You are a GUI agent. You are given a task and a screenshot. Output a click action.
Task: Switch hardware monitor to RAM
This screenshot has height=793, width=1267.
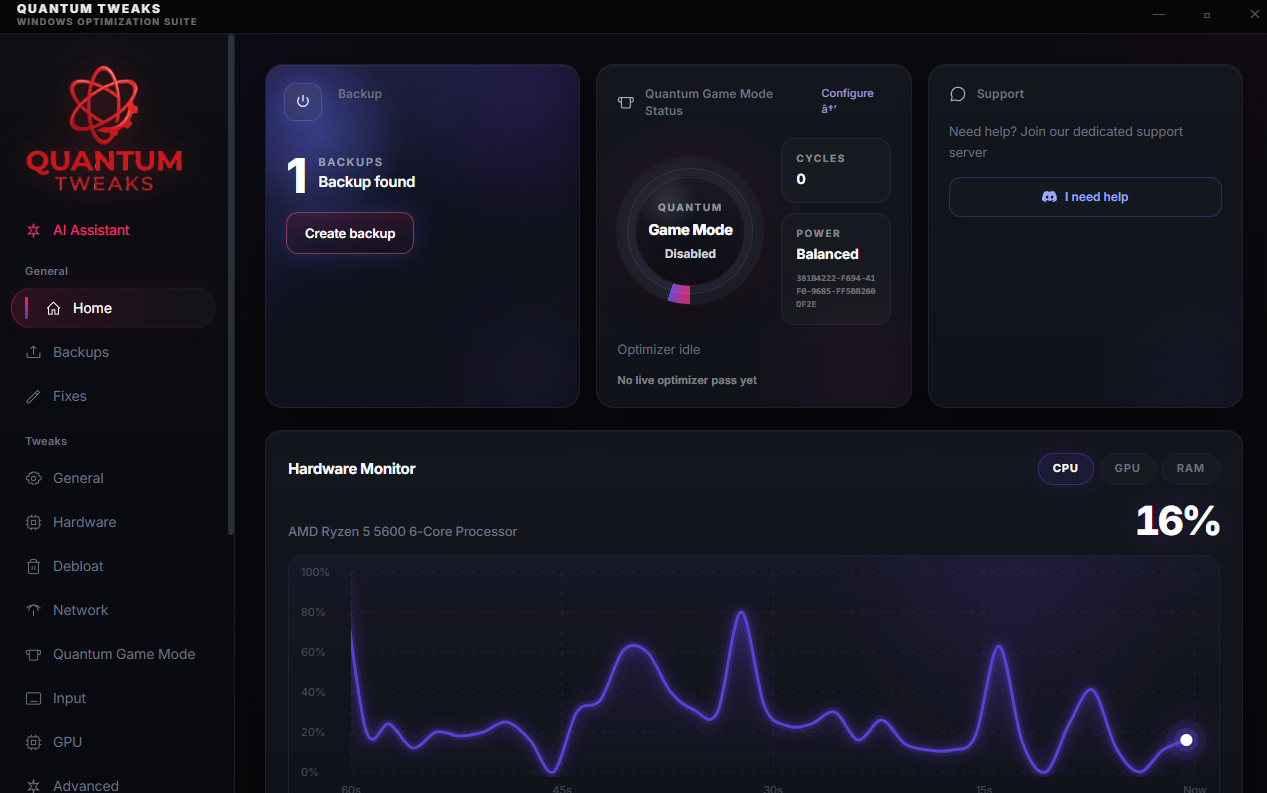(1190, 468)
